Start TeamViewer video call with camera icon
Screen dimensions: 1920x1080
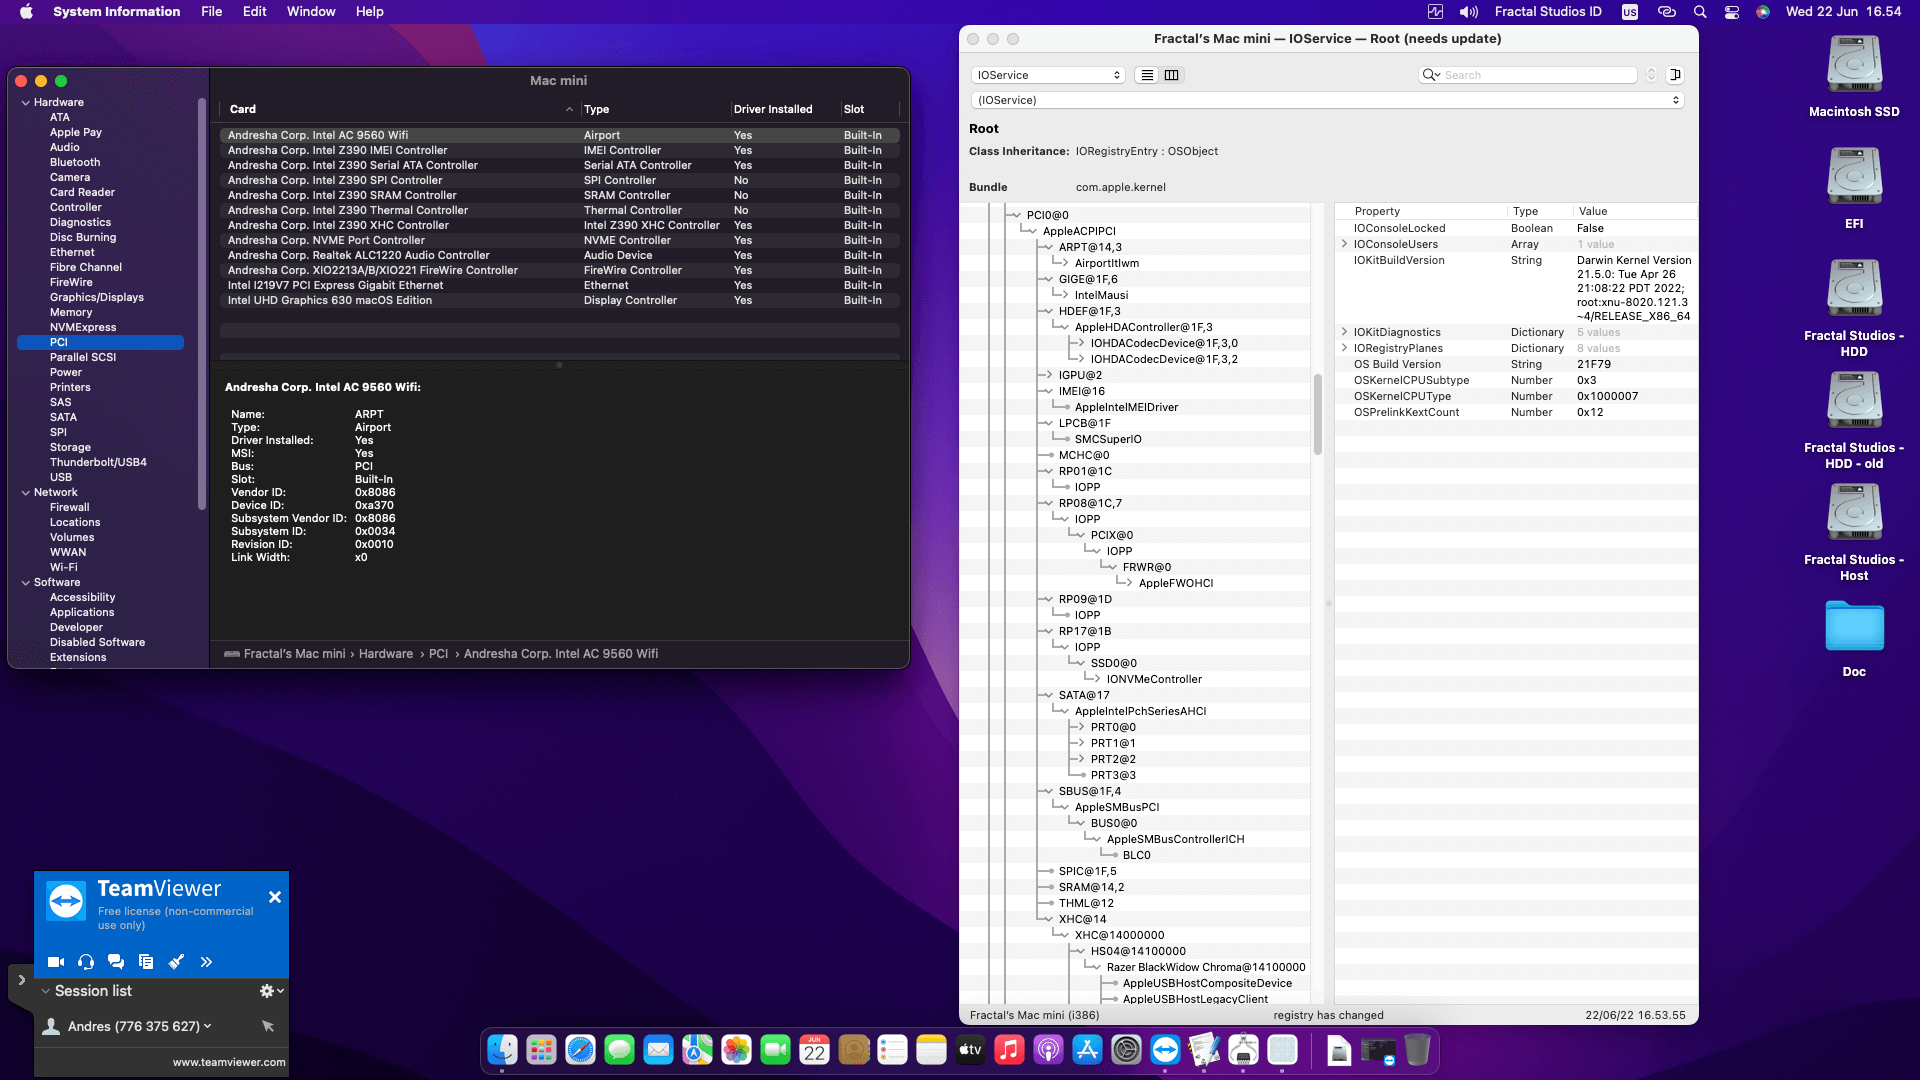(56, 962)
